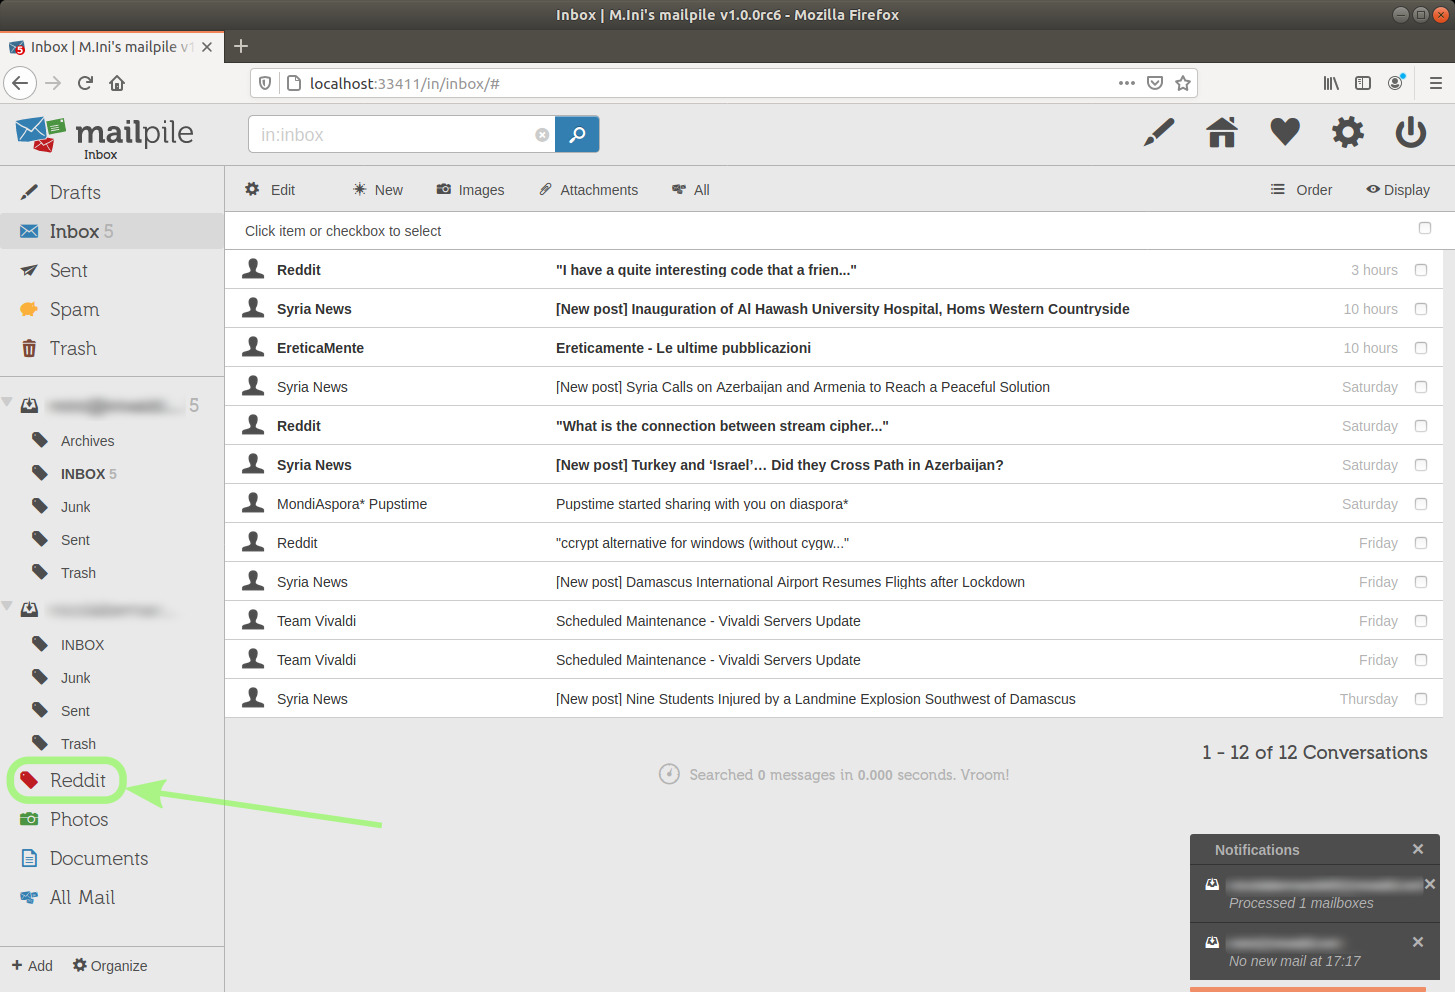Click Organize at sidebar bottom
The width and height of the screenshot is (1455, 992).
click(x=110, y=966)
